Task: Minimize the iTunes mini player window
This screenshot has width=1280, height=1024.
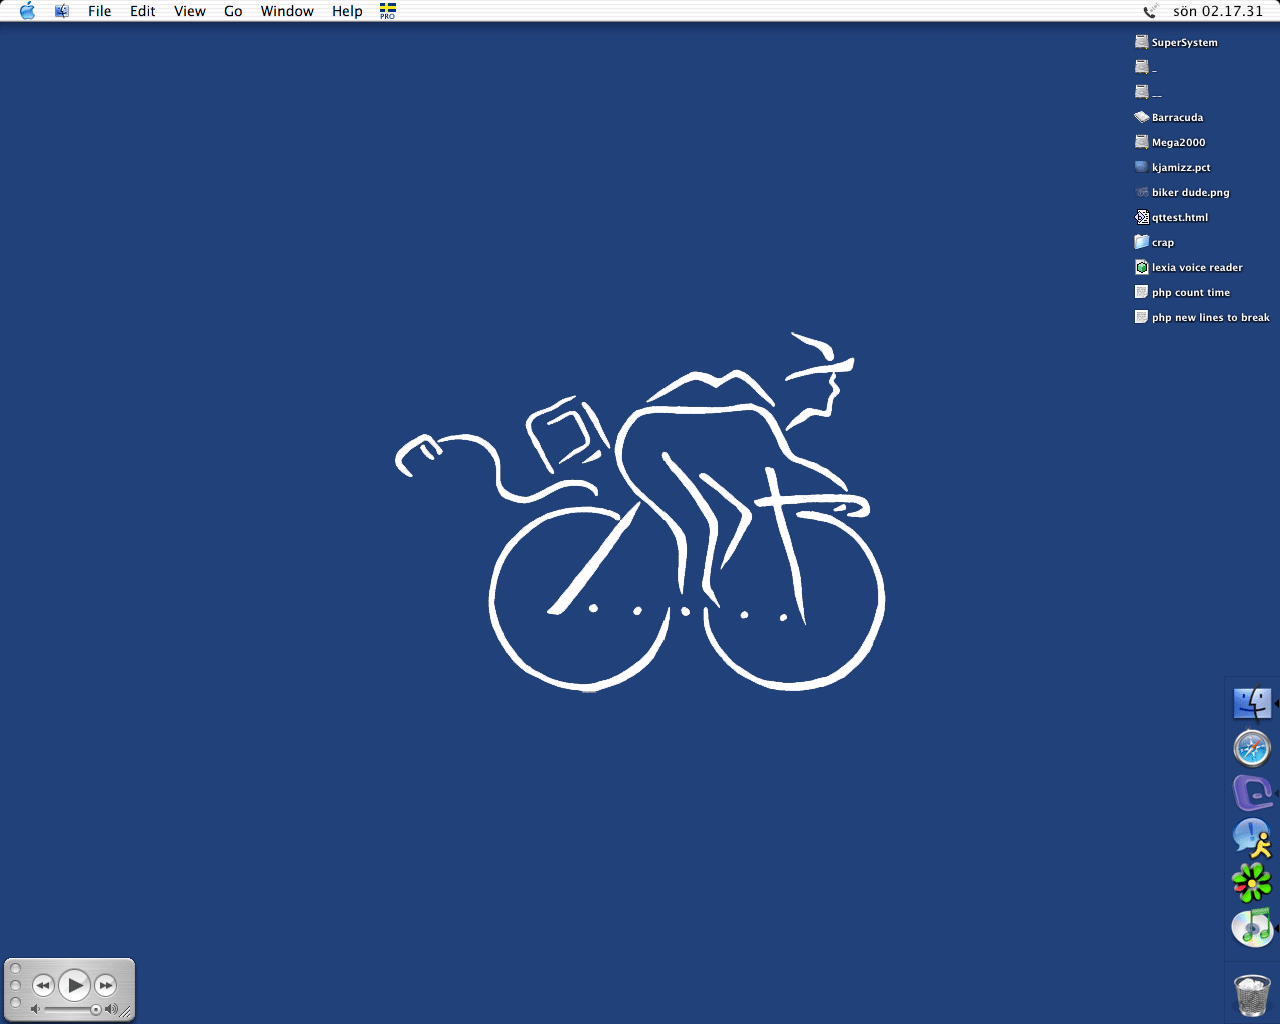Action: point(15,985)
